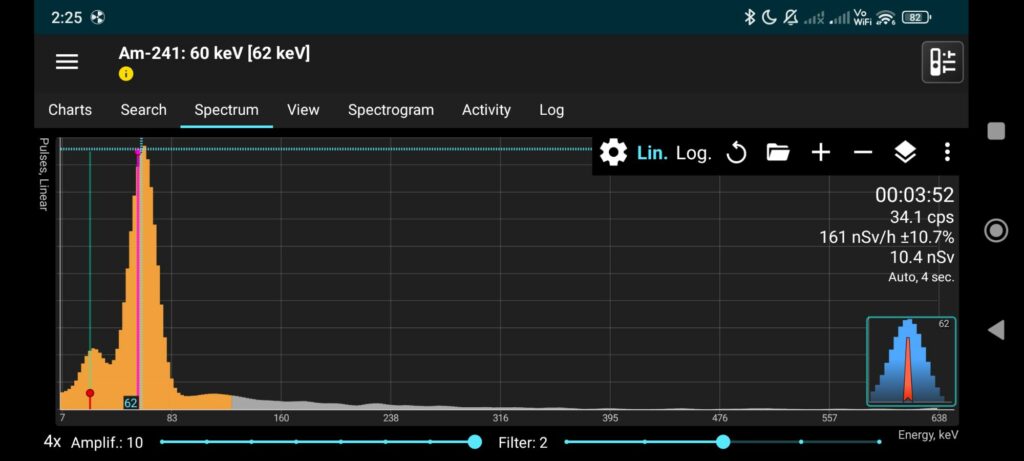Viewport: 1024px width, 461px height.
Task: Zoom out with the minus icon
Action: tap(863, 153)
